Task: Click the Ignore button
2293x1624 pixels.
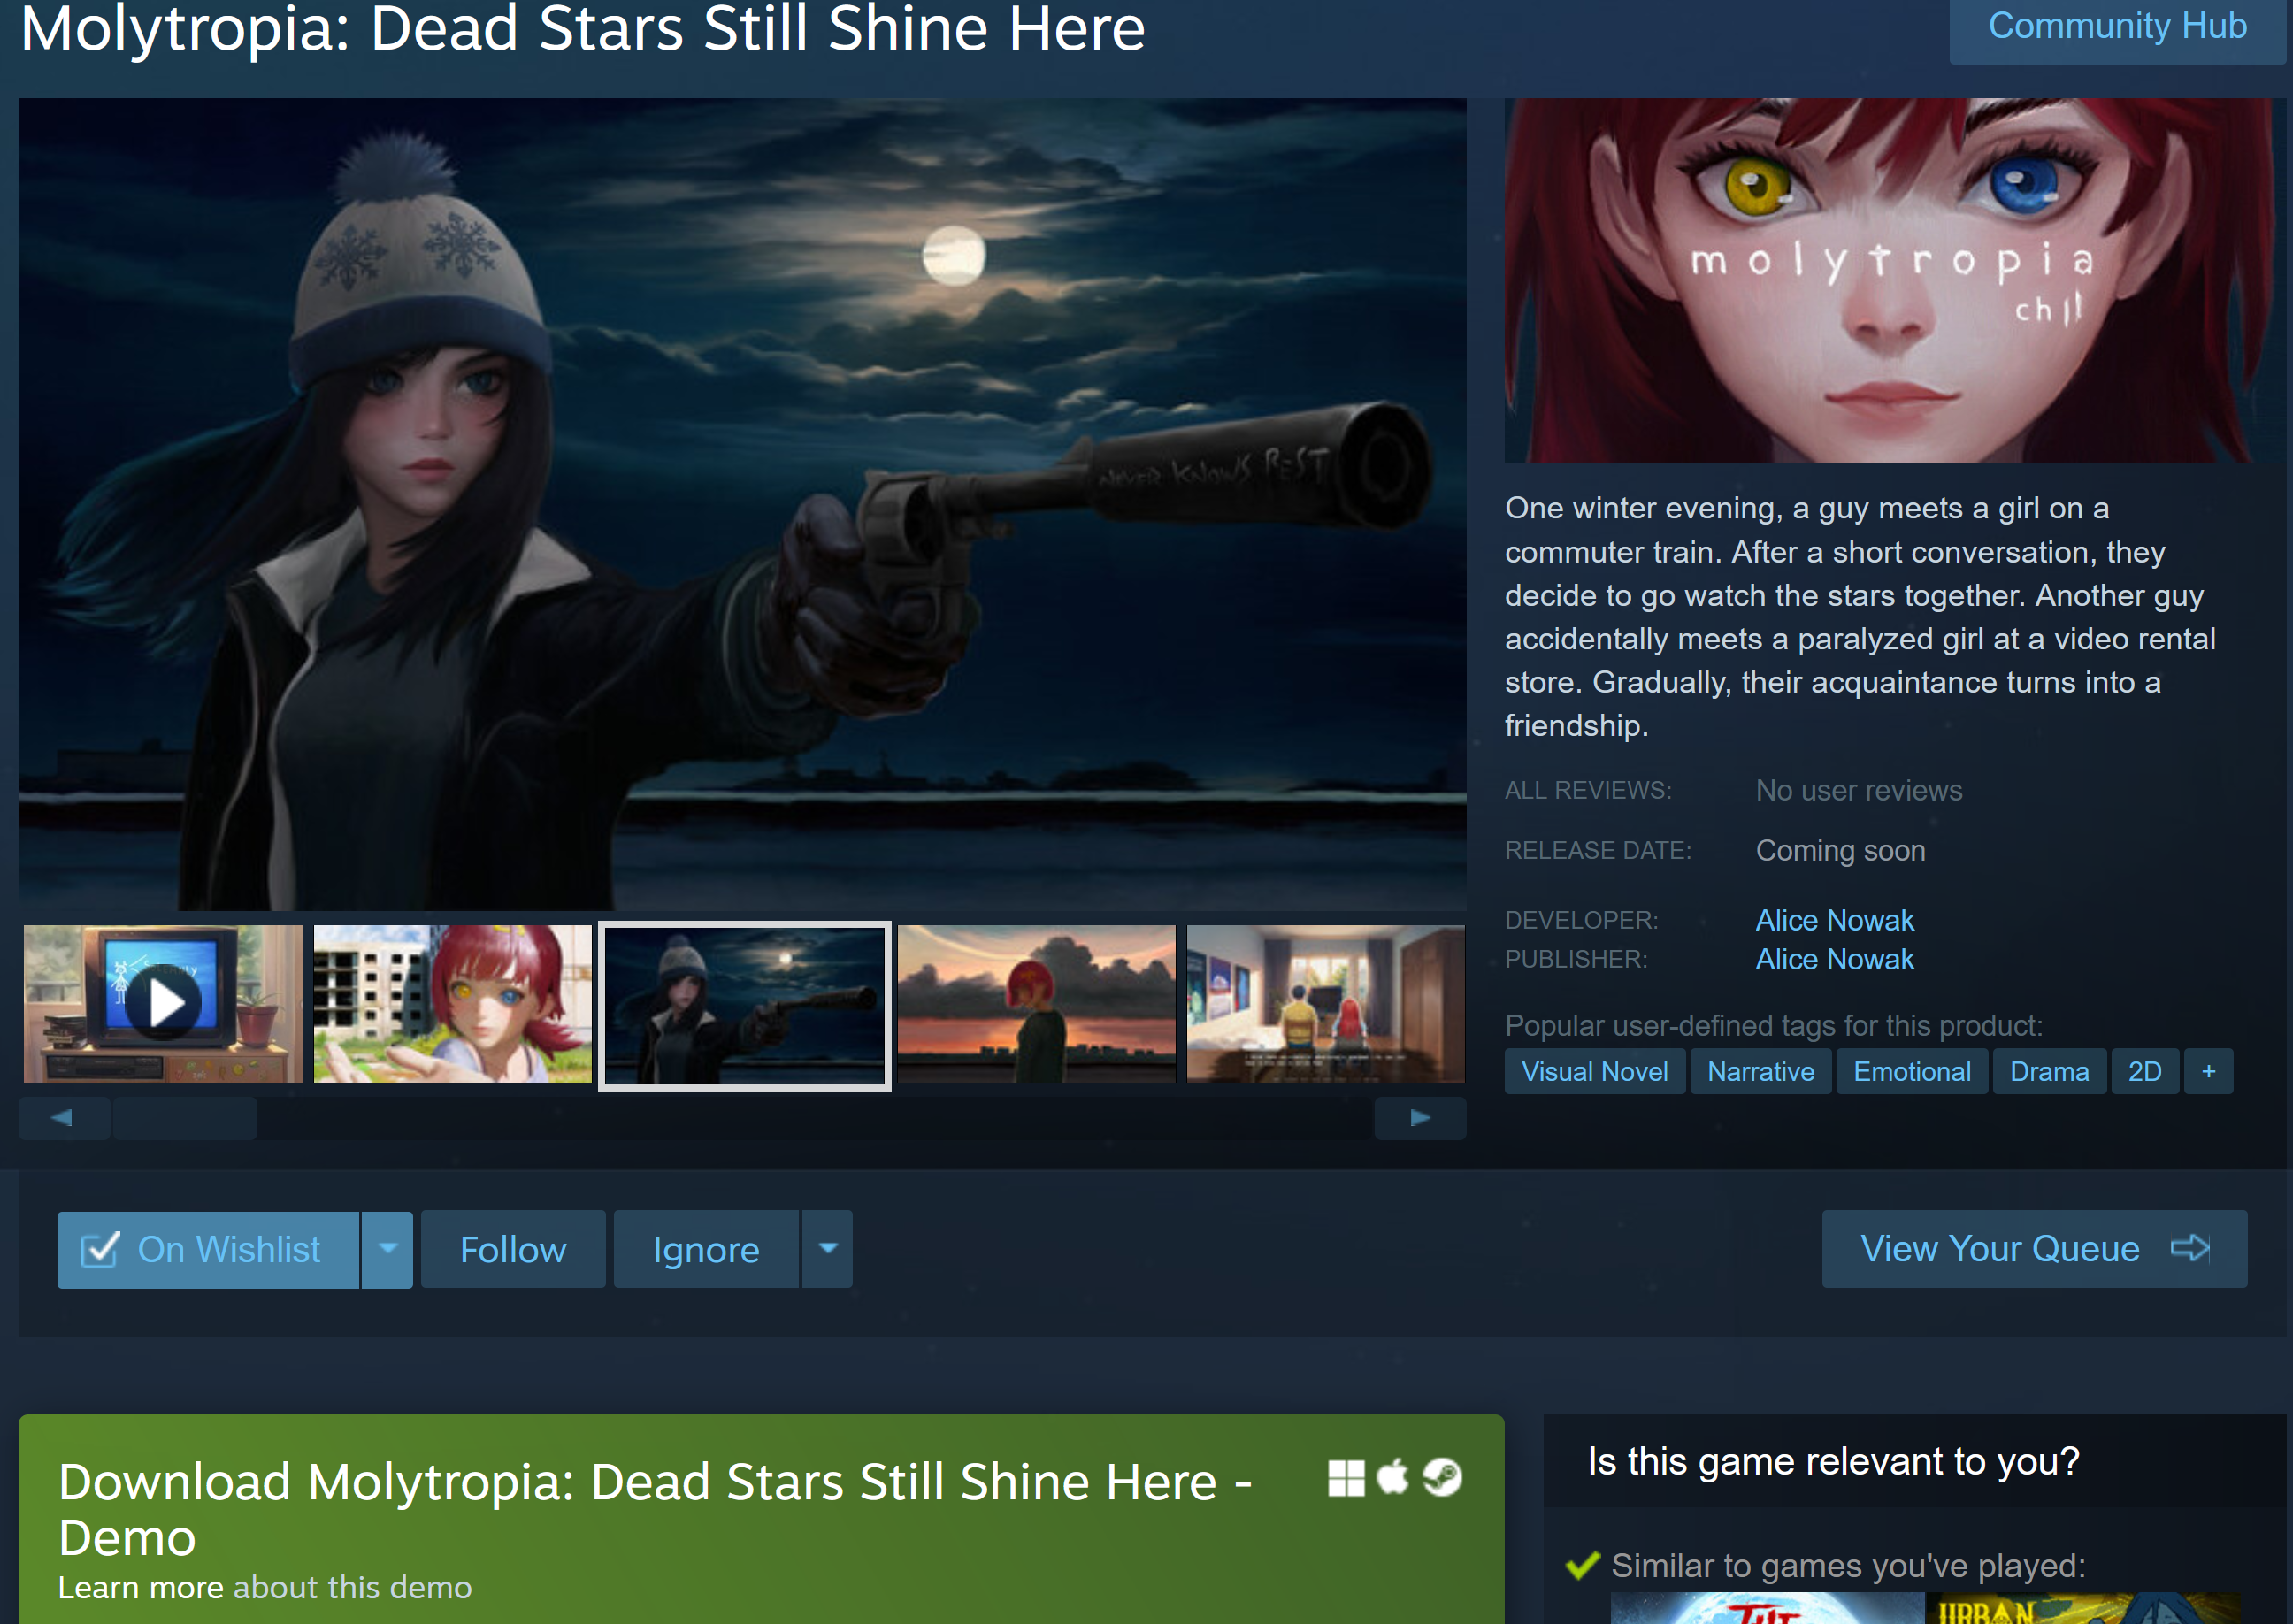Action: pos(706,1249)
